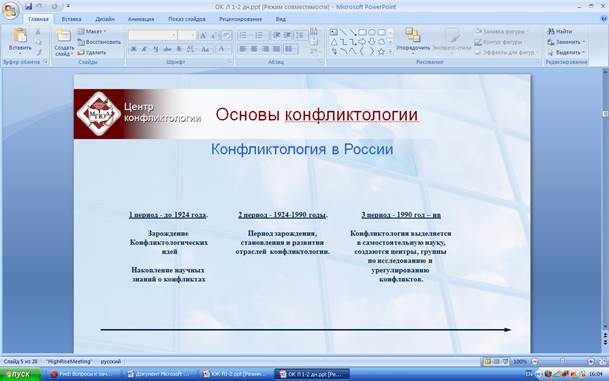The height and width of the screenshot is (381, 609).
Task: Click the zoom slider in status bar
Action: point(562,362)
